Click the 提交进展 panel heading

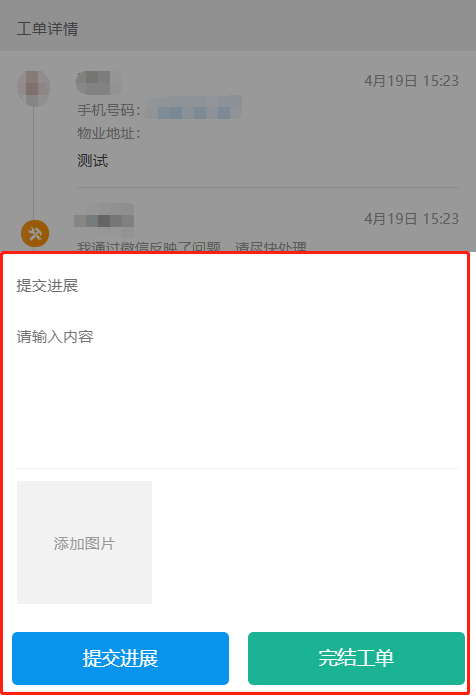[48, 285]
